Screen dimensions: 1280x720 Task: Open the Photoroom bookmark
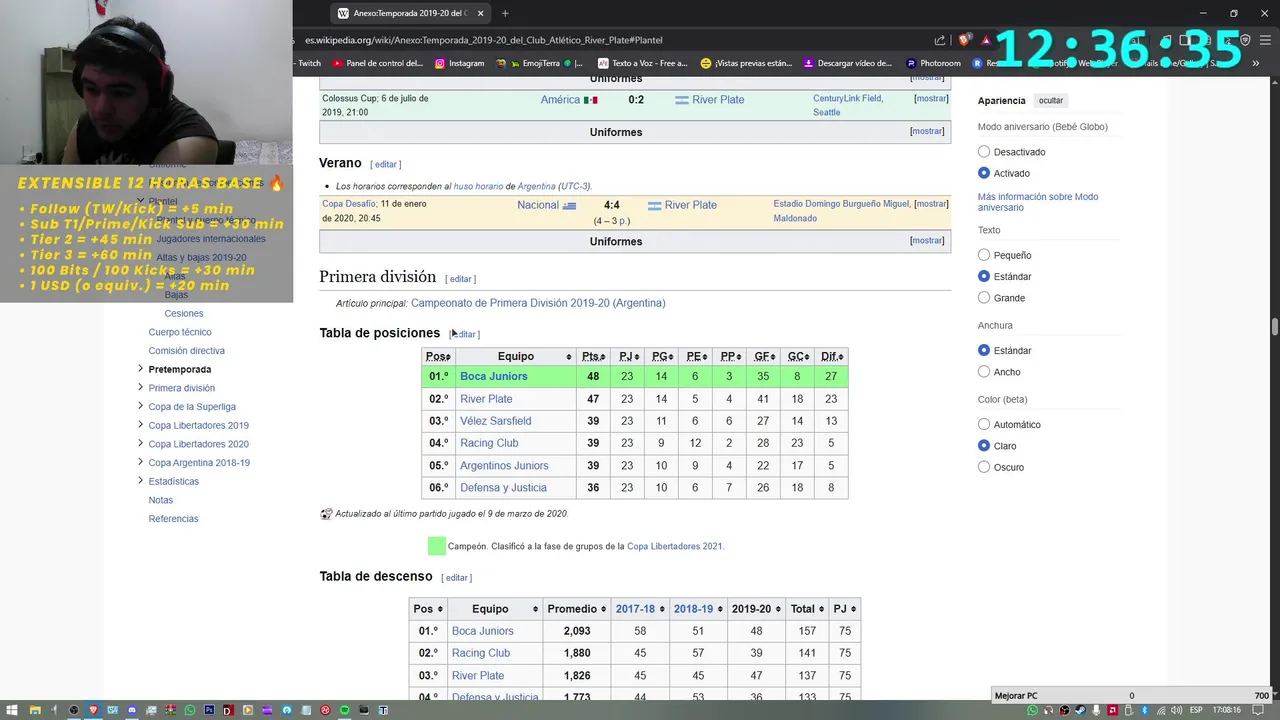pyautogui.click(x=933, y=63)
